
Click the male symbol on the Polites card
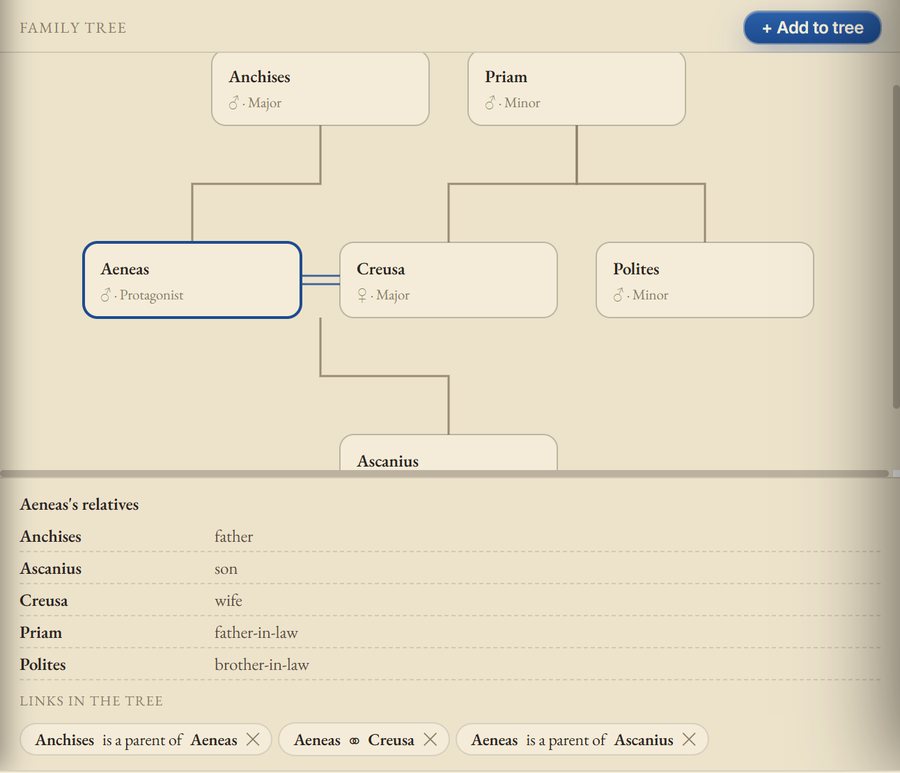click(x=618, y=295)
